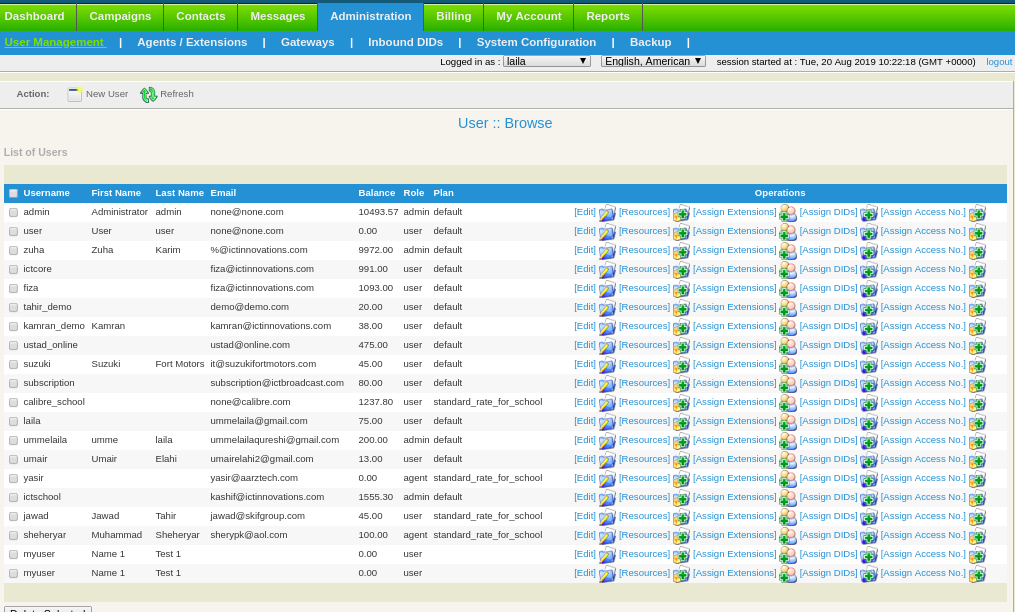Viewport: 1015px width, 612px height.
Task: Click the green Refresh arrows icon
Action: [149, 95]
